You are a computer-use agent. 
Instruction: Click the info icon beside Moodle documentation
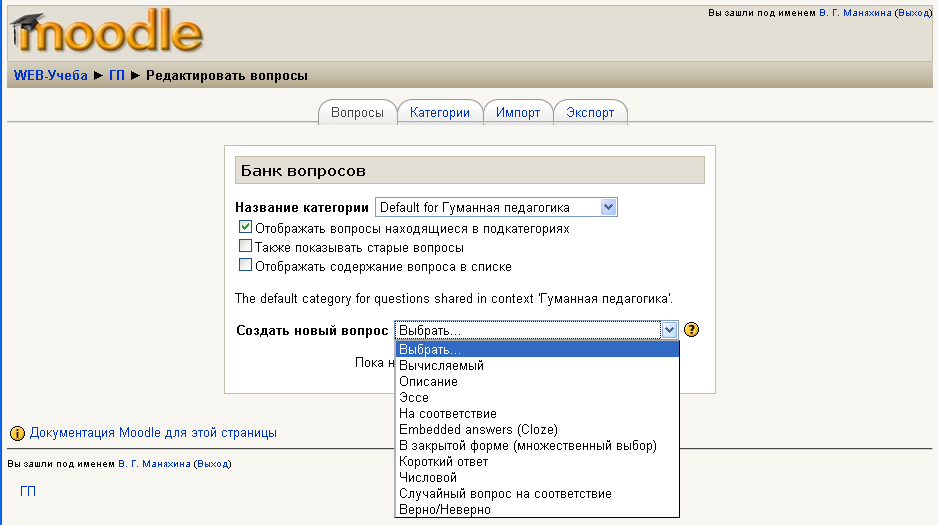[17, 433]
